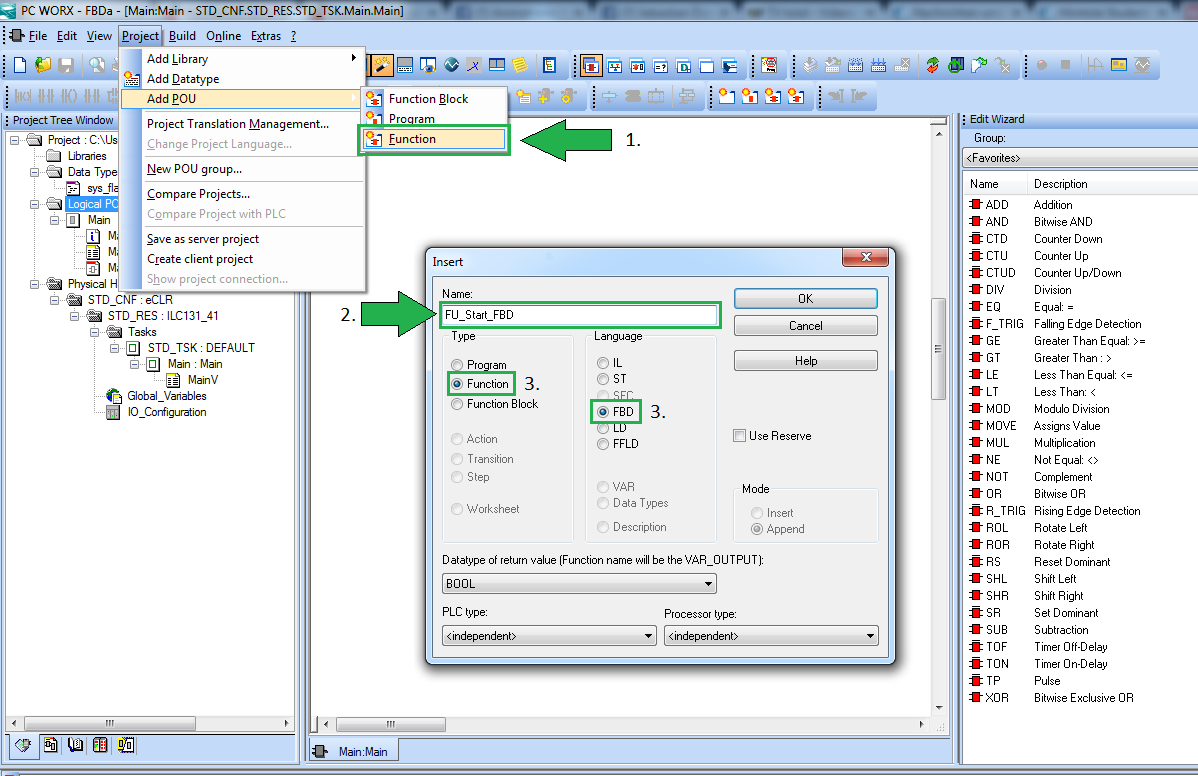Click the Name field containing FU_Start_FBD
The image size is (1198, 776).
pos(579,315)
